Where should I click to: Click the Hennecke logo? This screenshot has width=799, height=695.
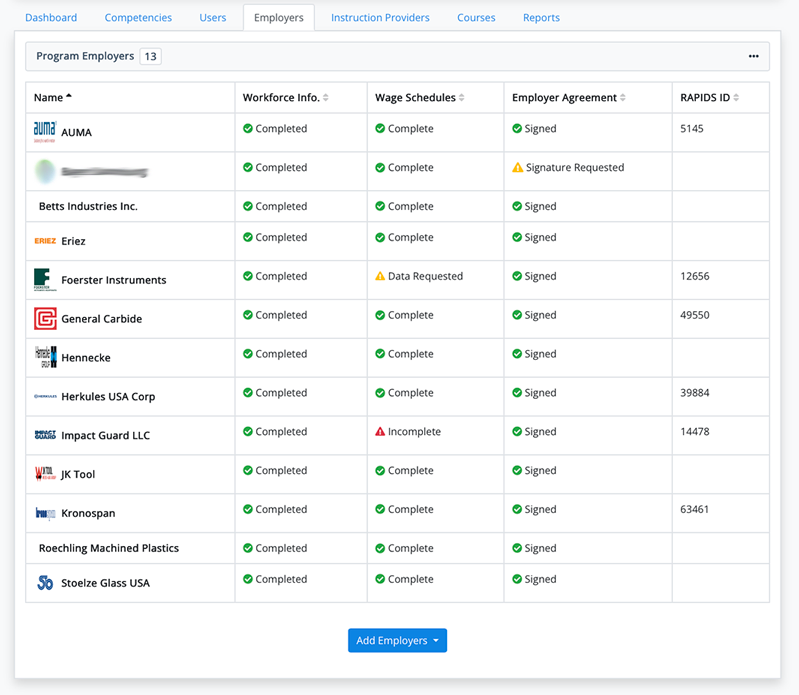click(45, 357)
